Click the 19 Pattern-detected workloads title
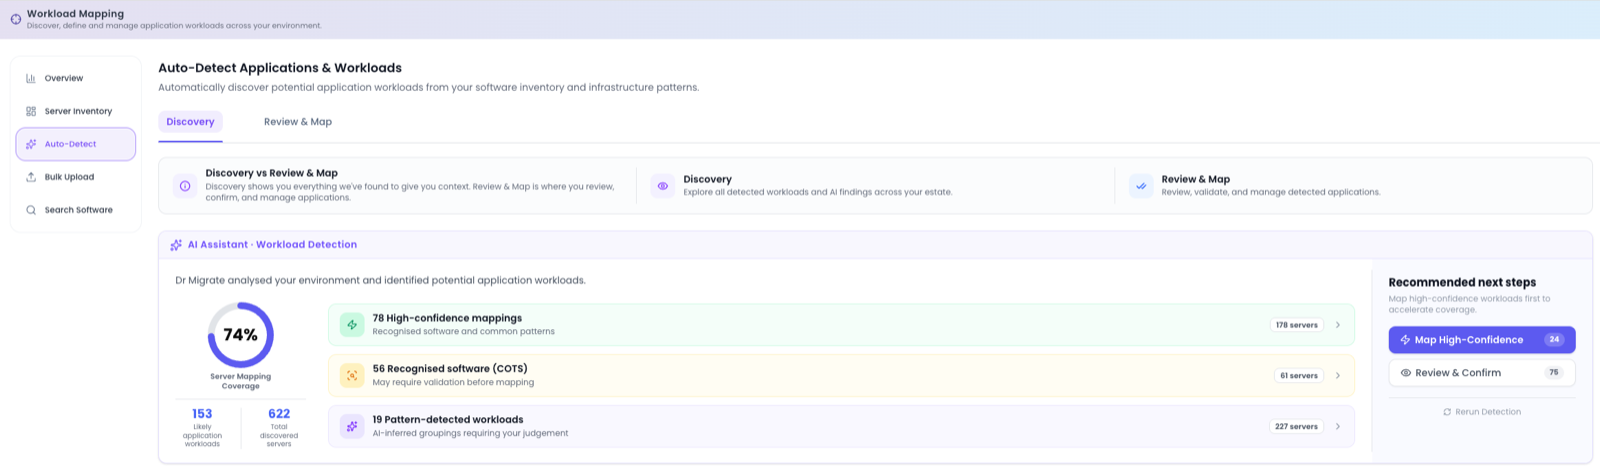1600x471 pixels. pos(448,420)
